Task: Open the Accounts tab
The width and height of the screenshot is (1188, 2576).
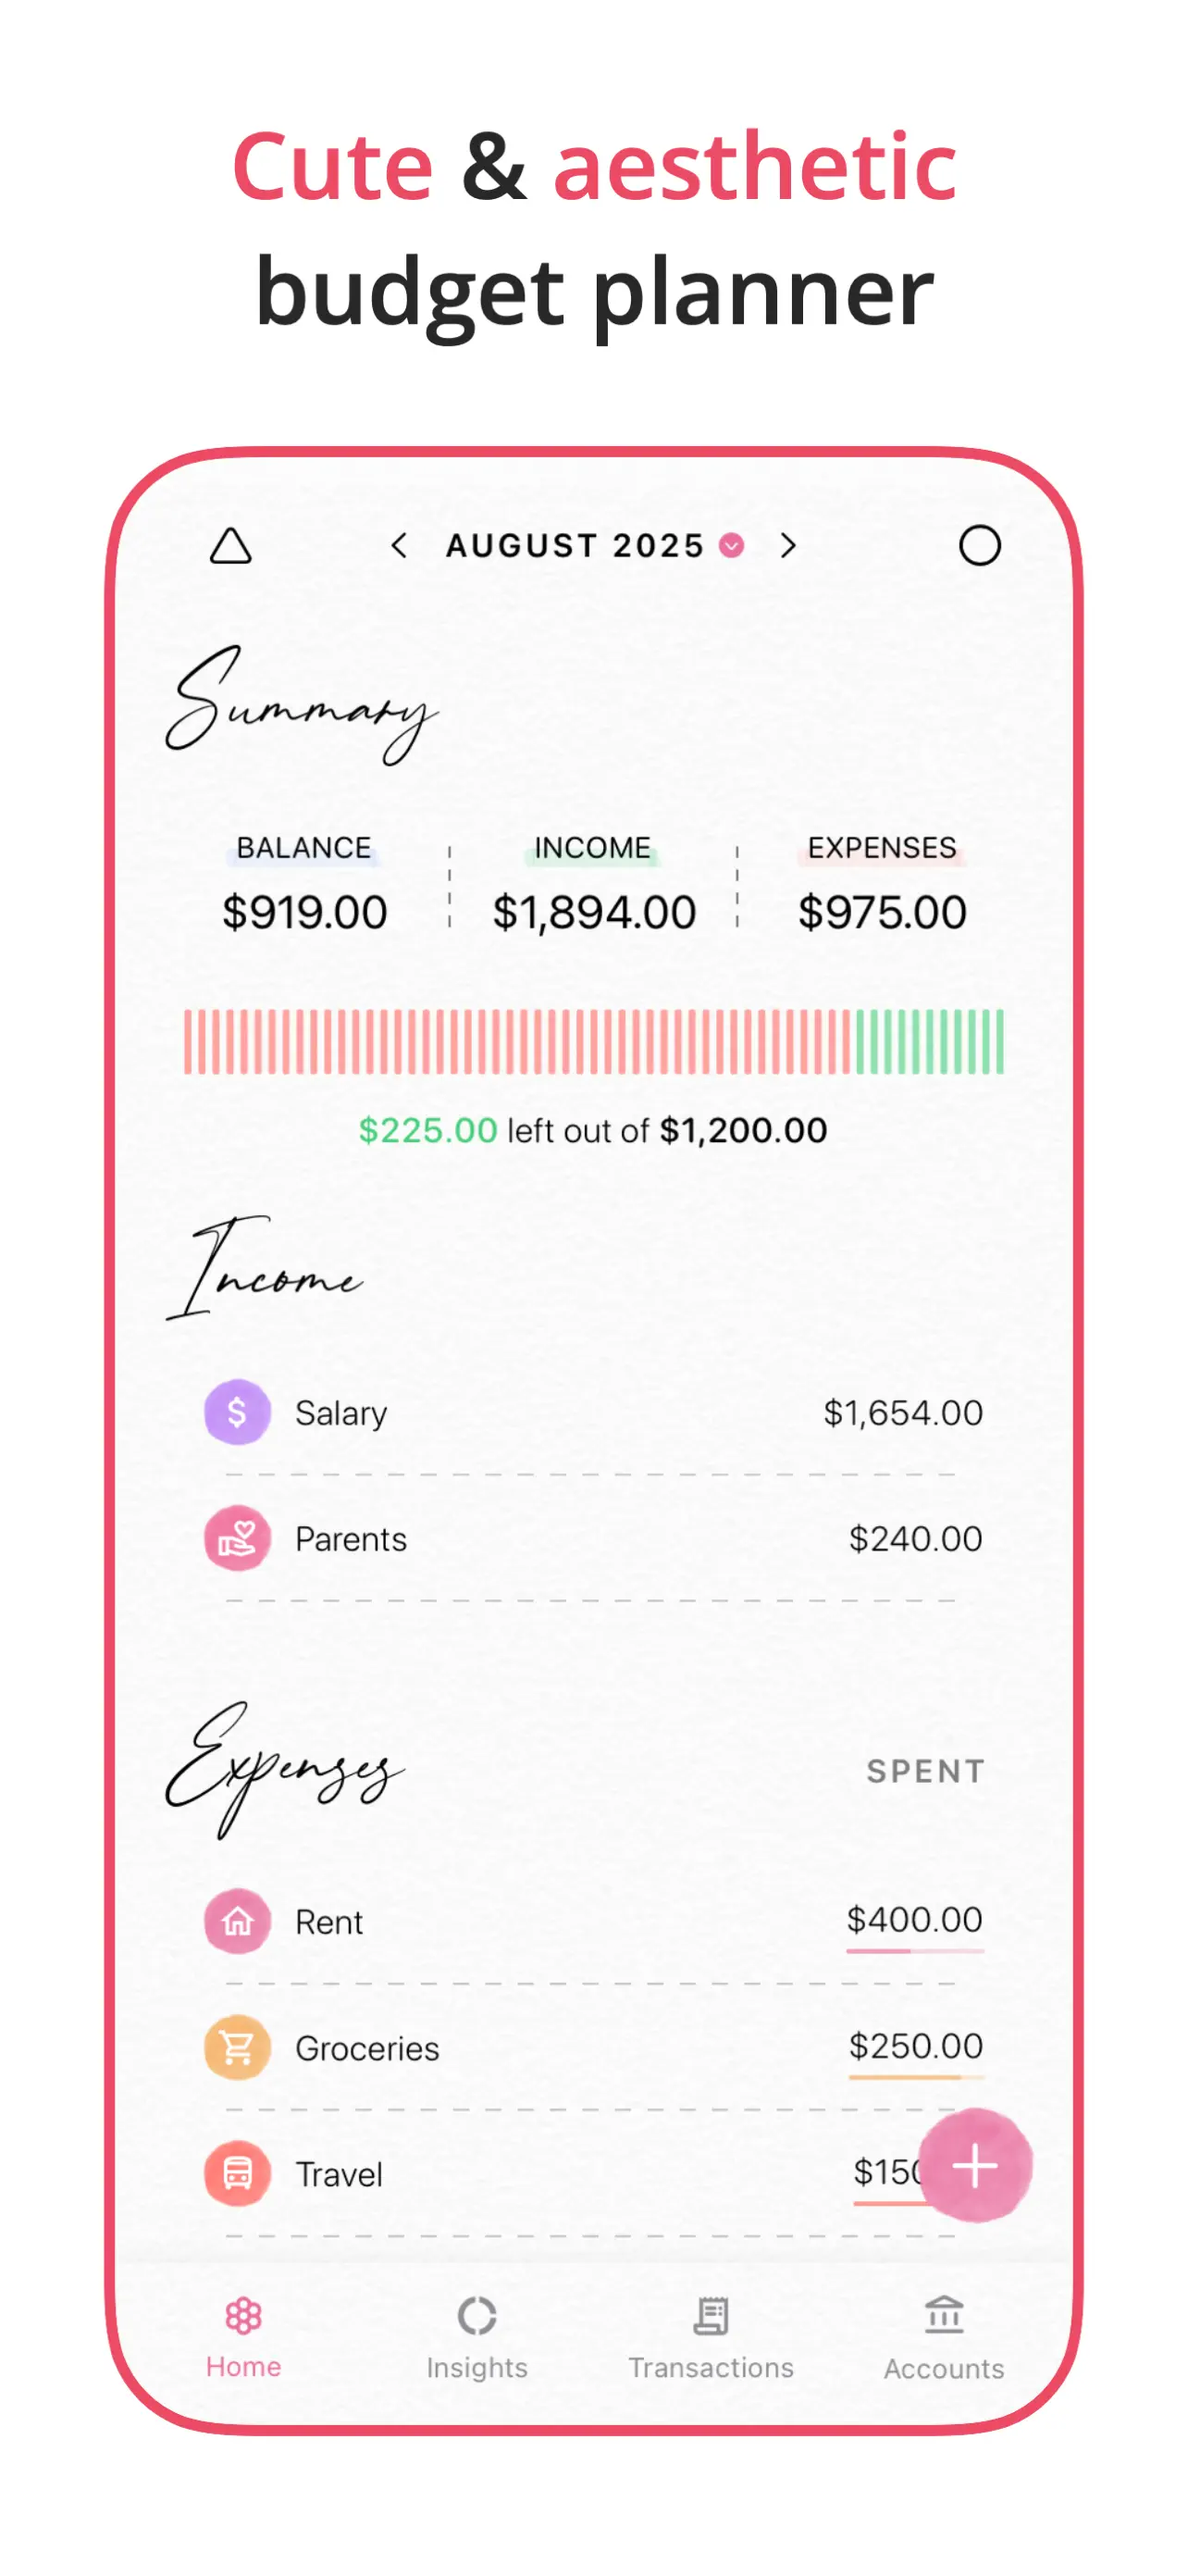Action: 944,2338
